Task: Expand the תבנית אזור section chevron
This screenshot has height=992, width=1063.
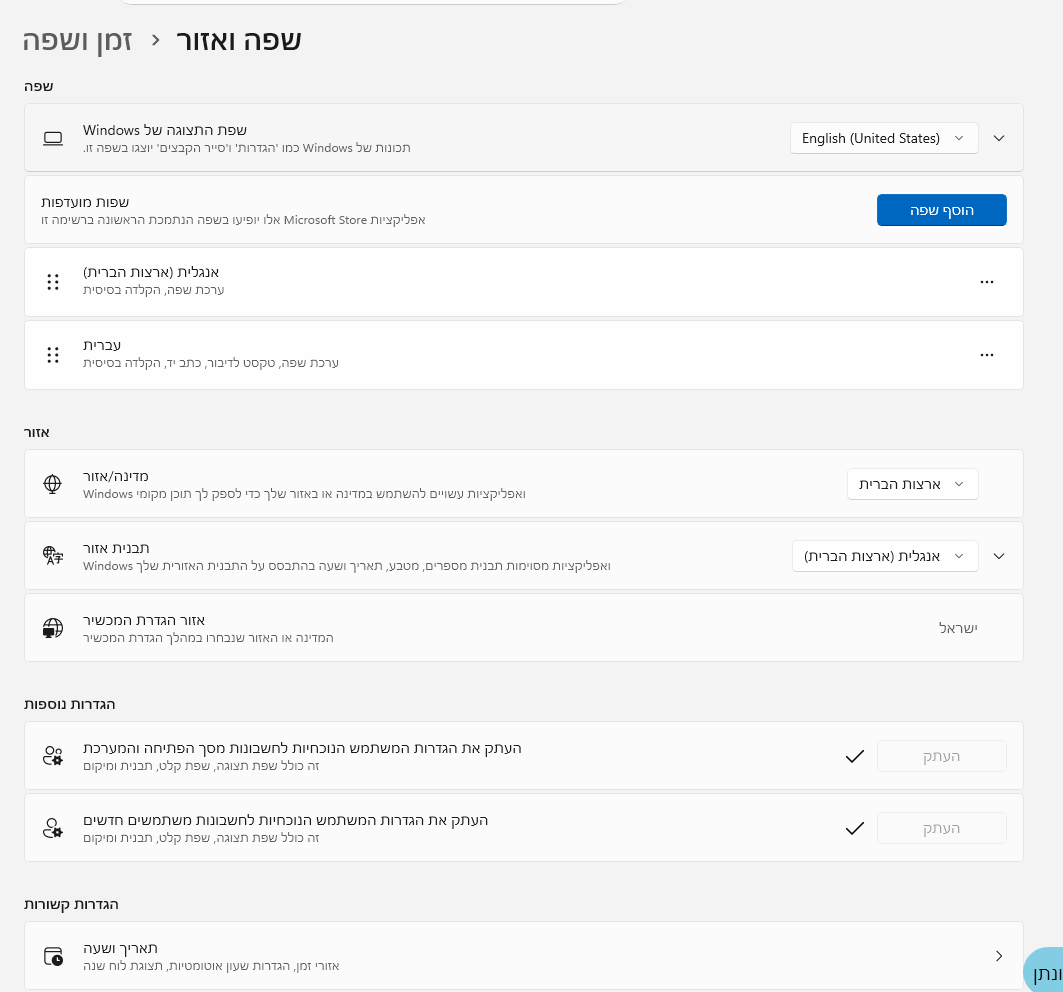Action: tap(998, 556)
